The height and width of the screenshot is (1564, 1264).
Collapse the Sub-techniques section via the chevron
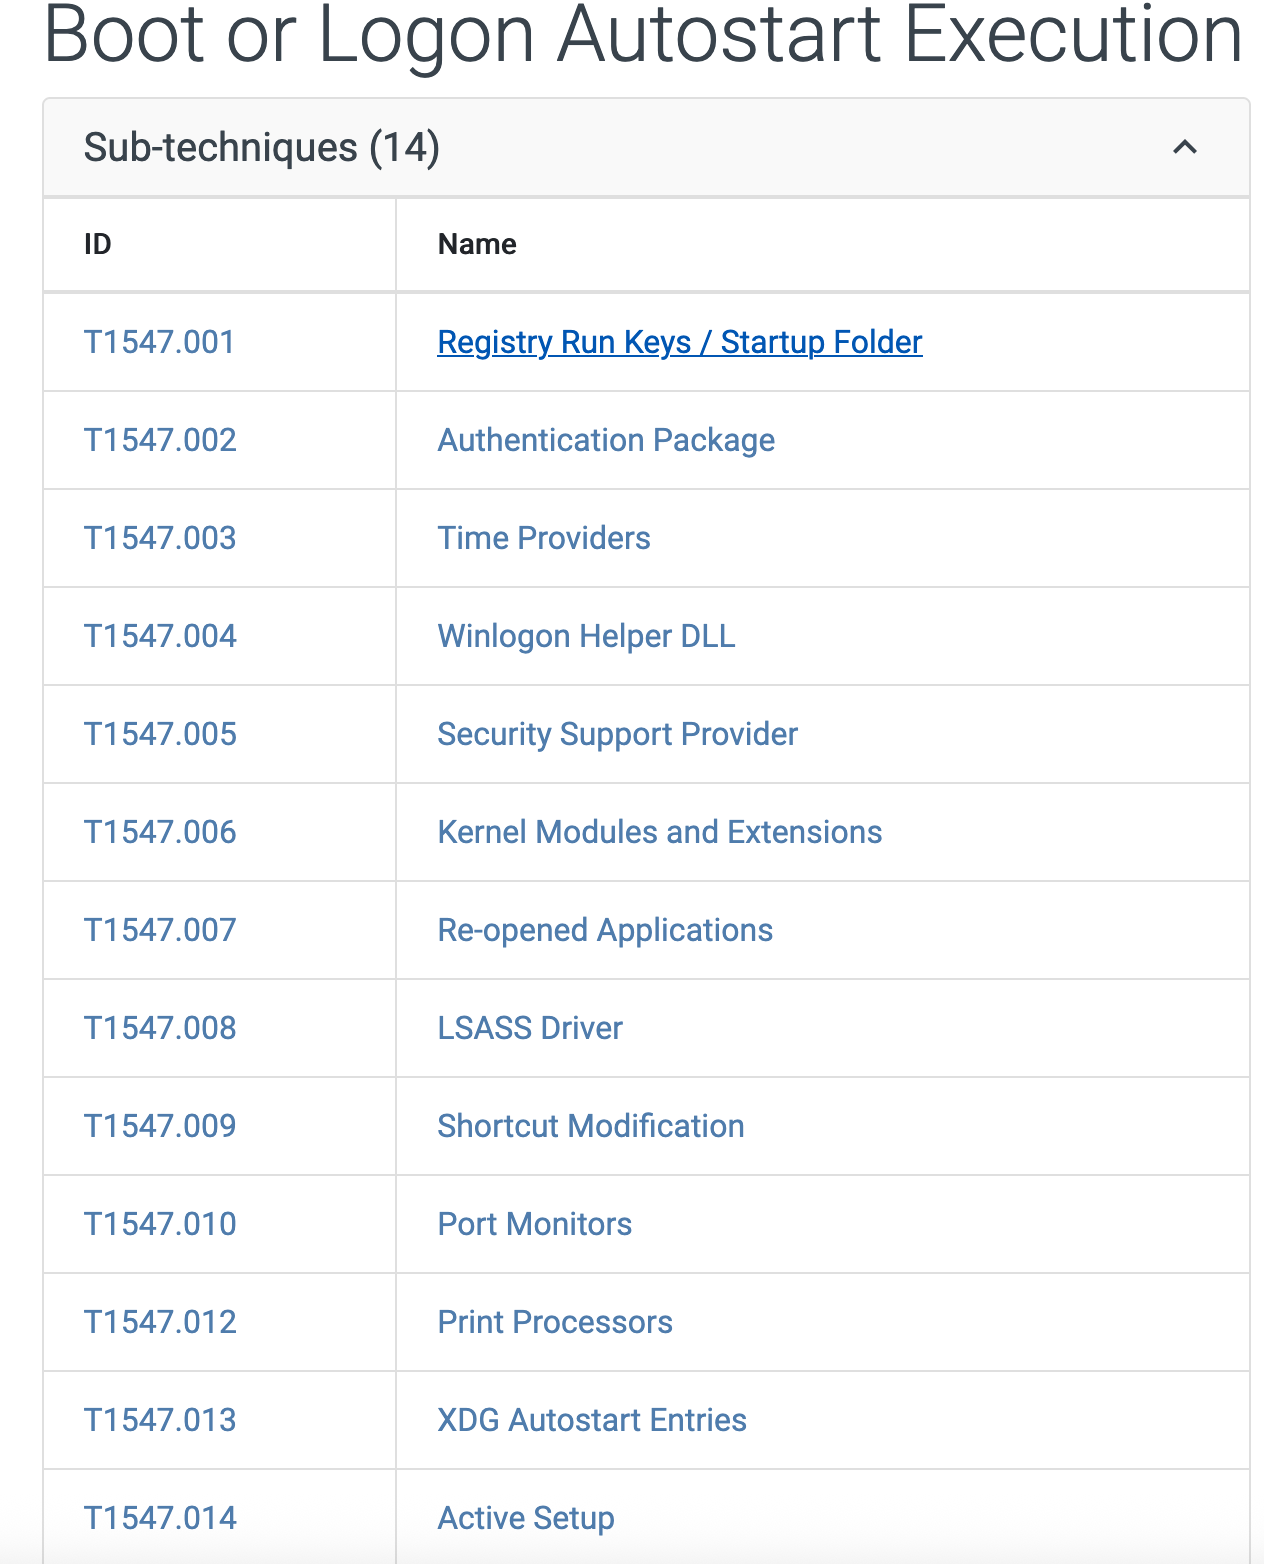tap(1184, 148)
